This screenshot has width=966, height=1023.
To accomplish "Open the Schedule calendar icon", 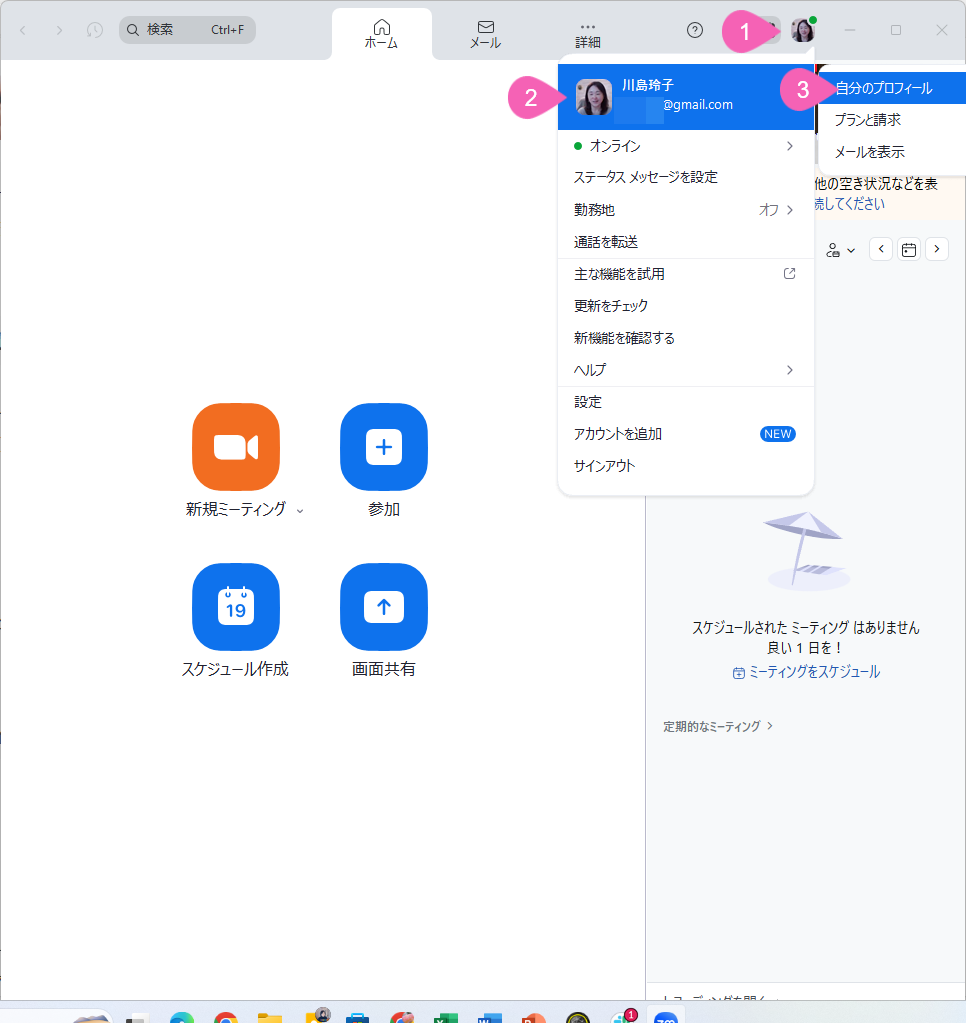I will [x=235, y=607].
